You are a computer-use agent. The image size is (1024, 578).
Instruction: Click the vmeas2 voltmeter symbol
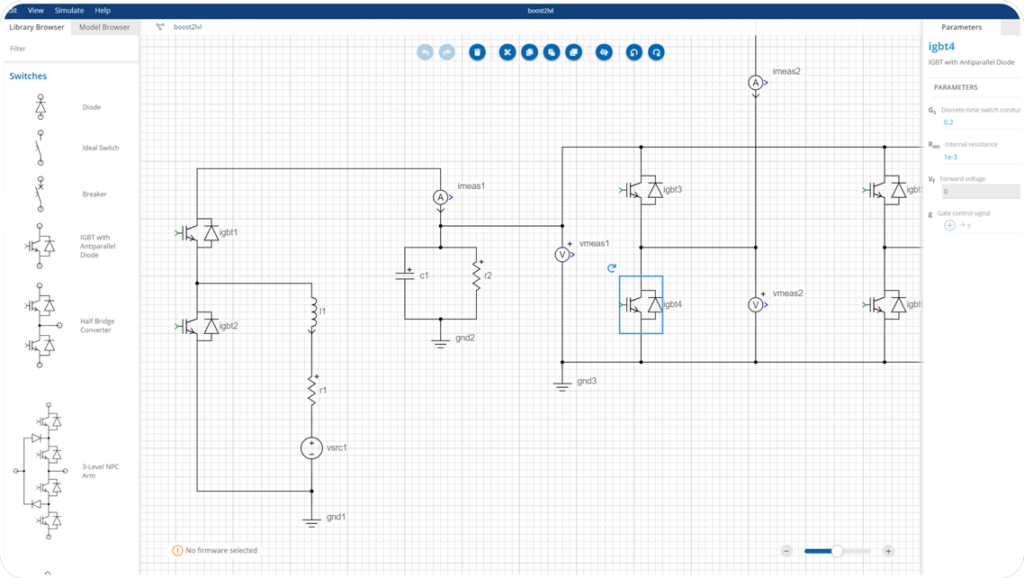tap(756, 305)
